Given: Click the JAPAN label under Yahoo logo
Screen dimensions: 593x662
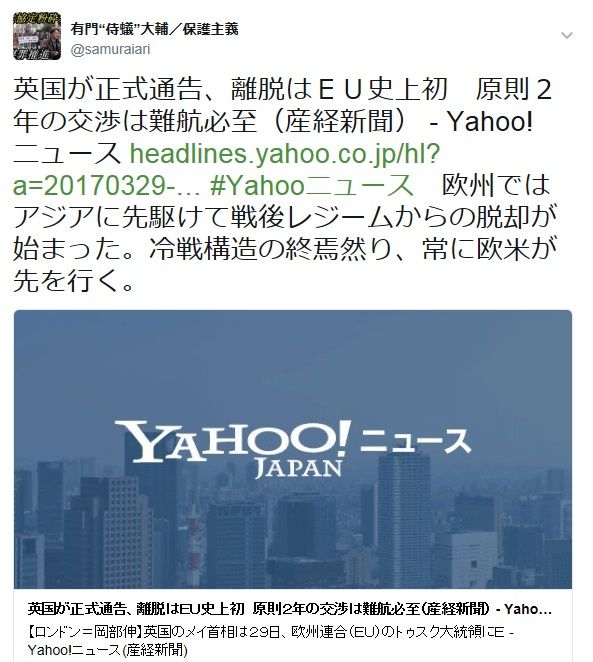Looking at the screenshot, I should point(298,469).
